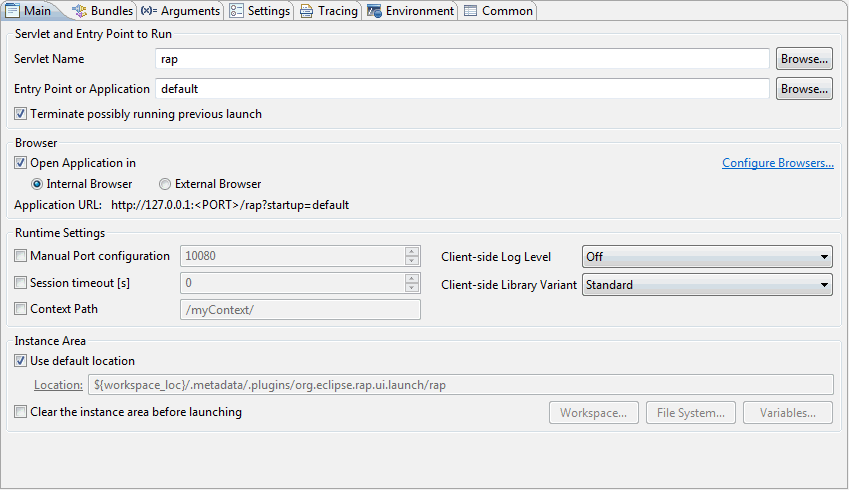Focus the Servlet Name field

click(x=462, y=59)
